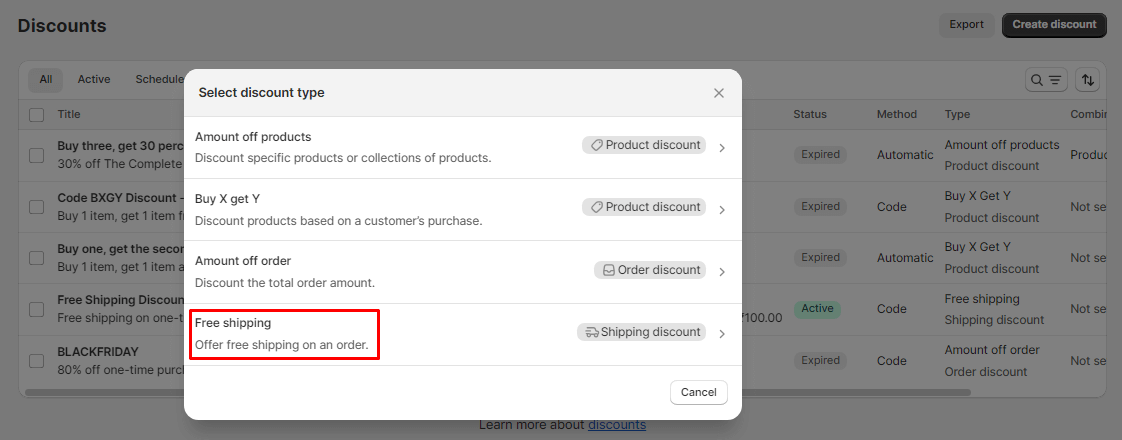Click the sort arrows icon button
1122x440 pixels.
pos(1088,80)
